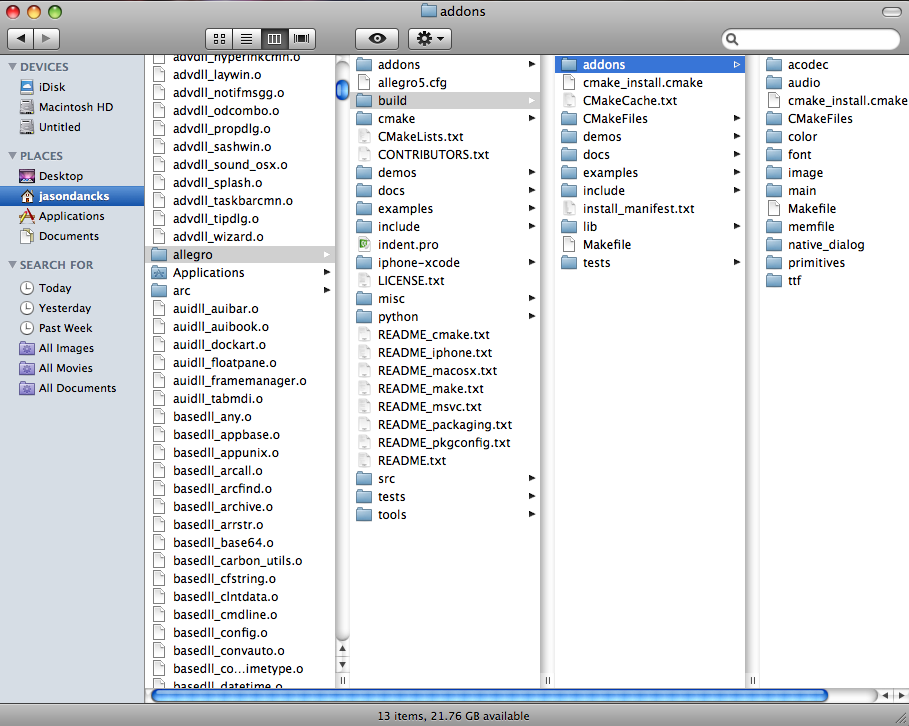Screen dimensions: 909x726
Task: Collapse the SEARCH FOR sidebar section
Action: pyautogui.click(x=12, y=264)
